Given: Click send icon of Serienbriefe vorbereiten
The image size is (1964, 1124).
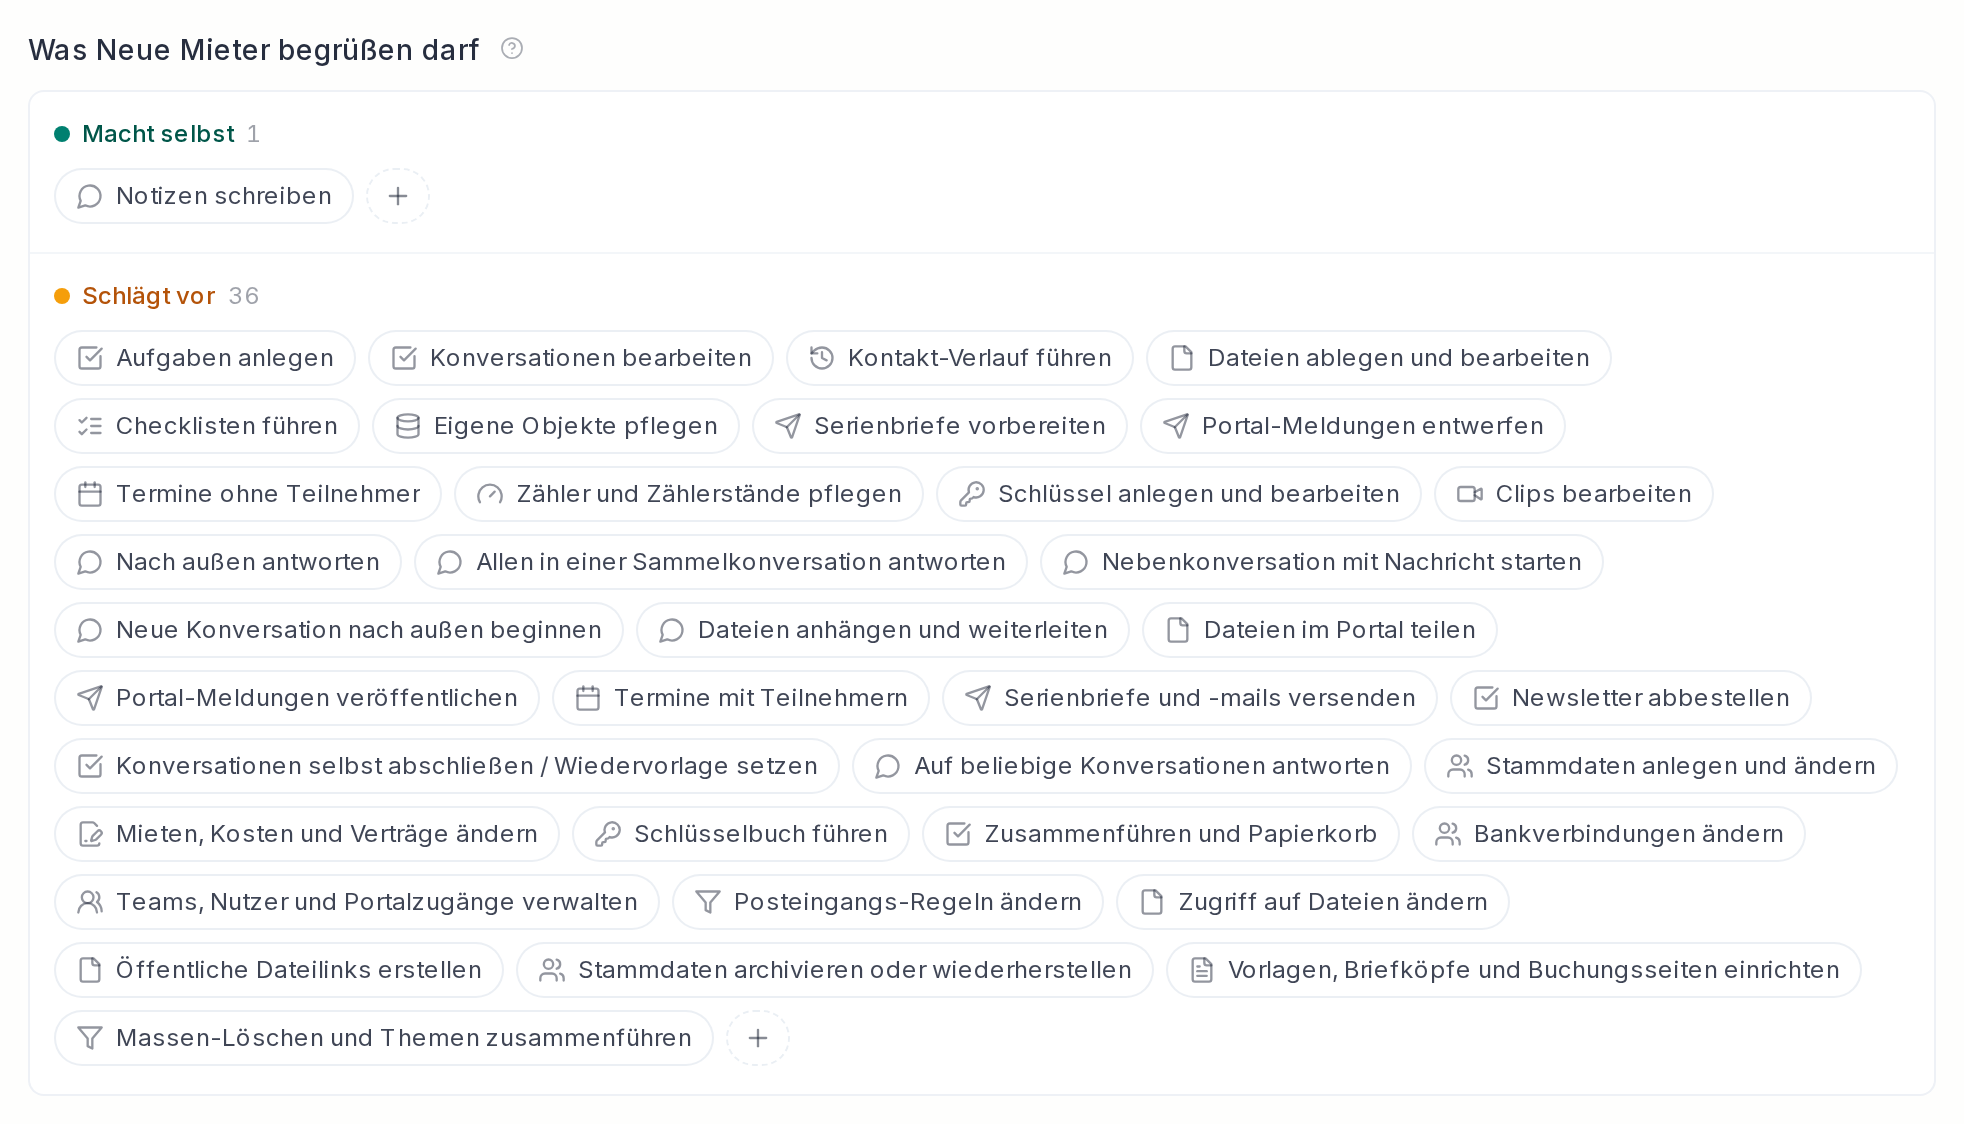Looking at the screenshot, I should tap(788, 426).
